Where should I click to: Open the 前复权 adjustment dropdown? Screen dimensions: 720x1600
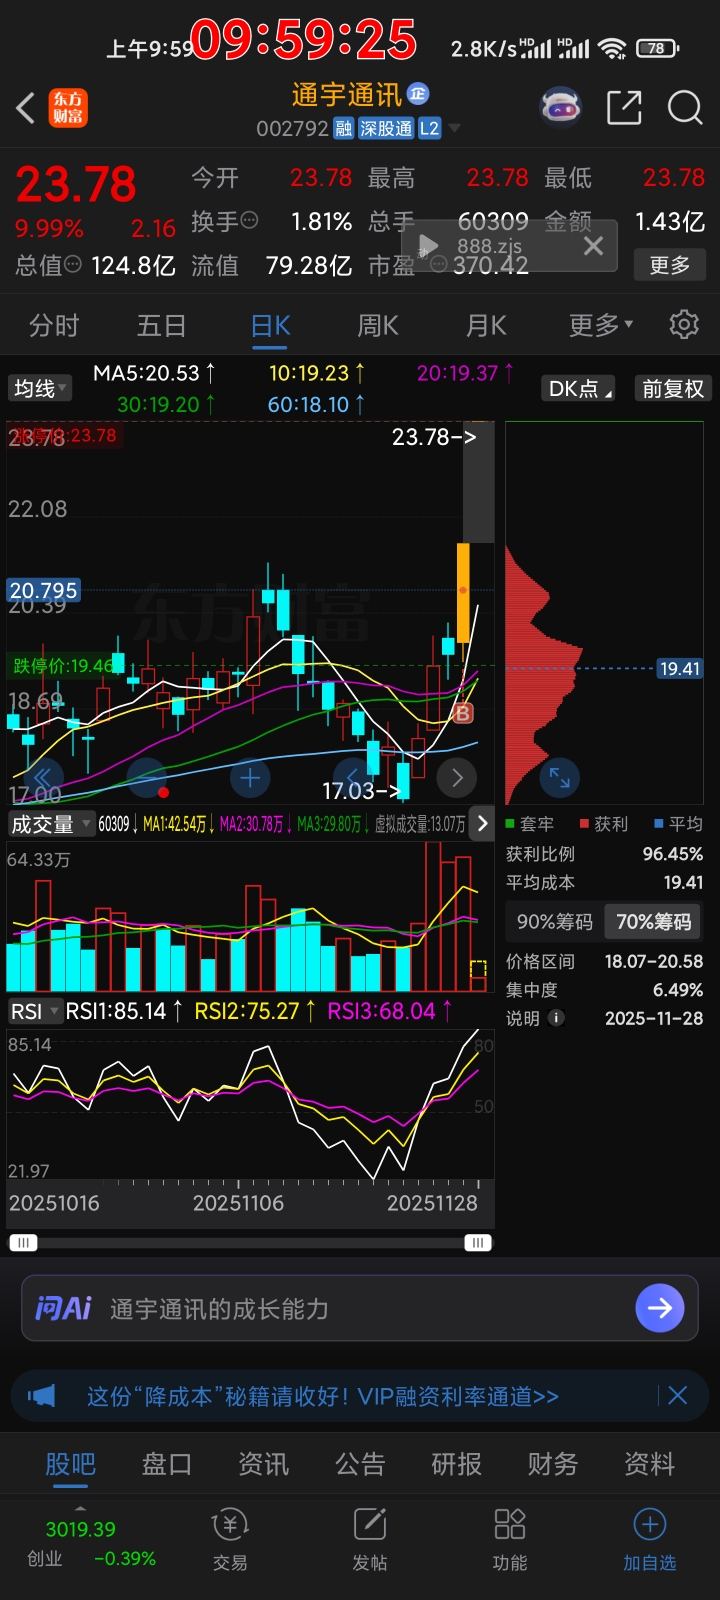click(x=673, y=388)
